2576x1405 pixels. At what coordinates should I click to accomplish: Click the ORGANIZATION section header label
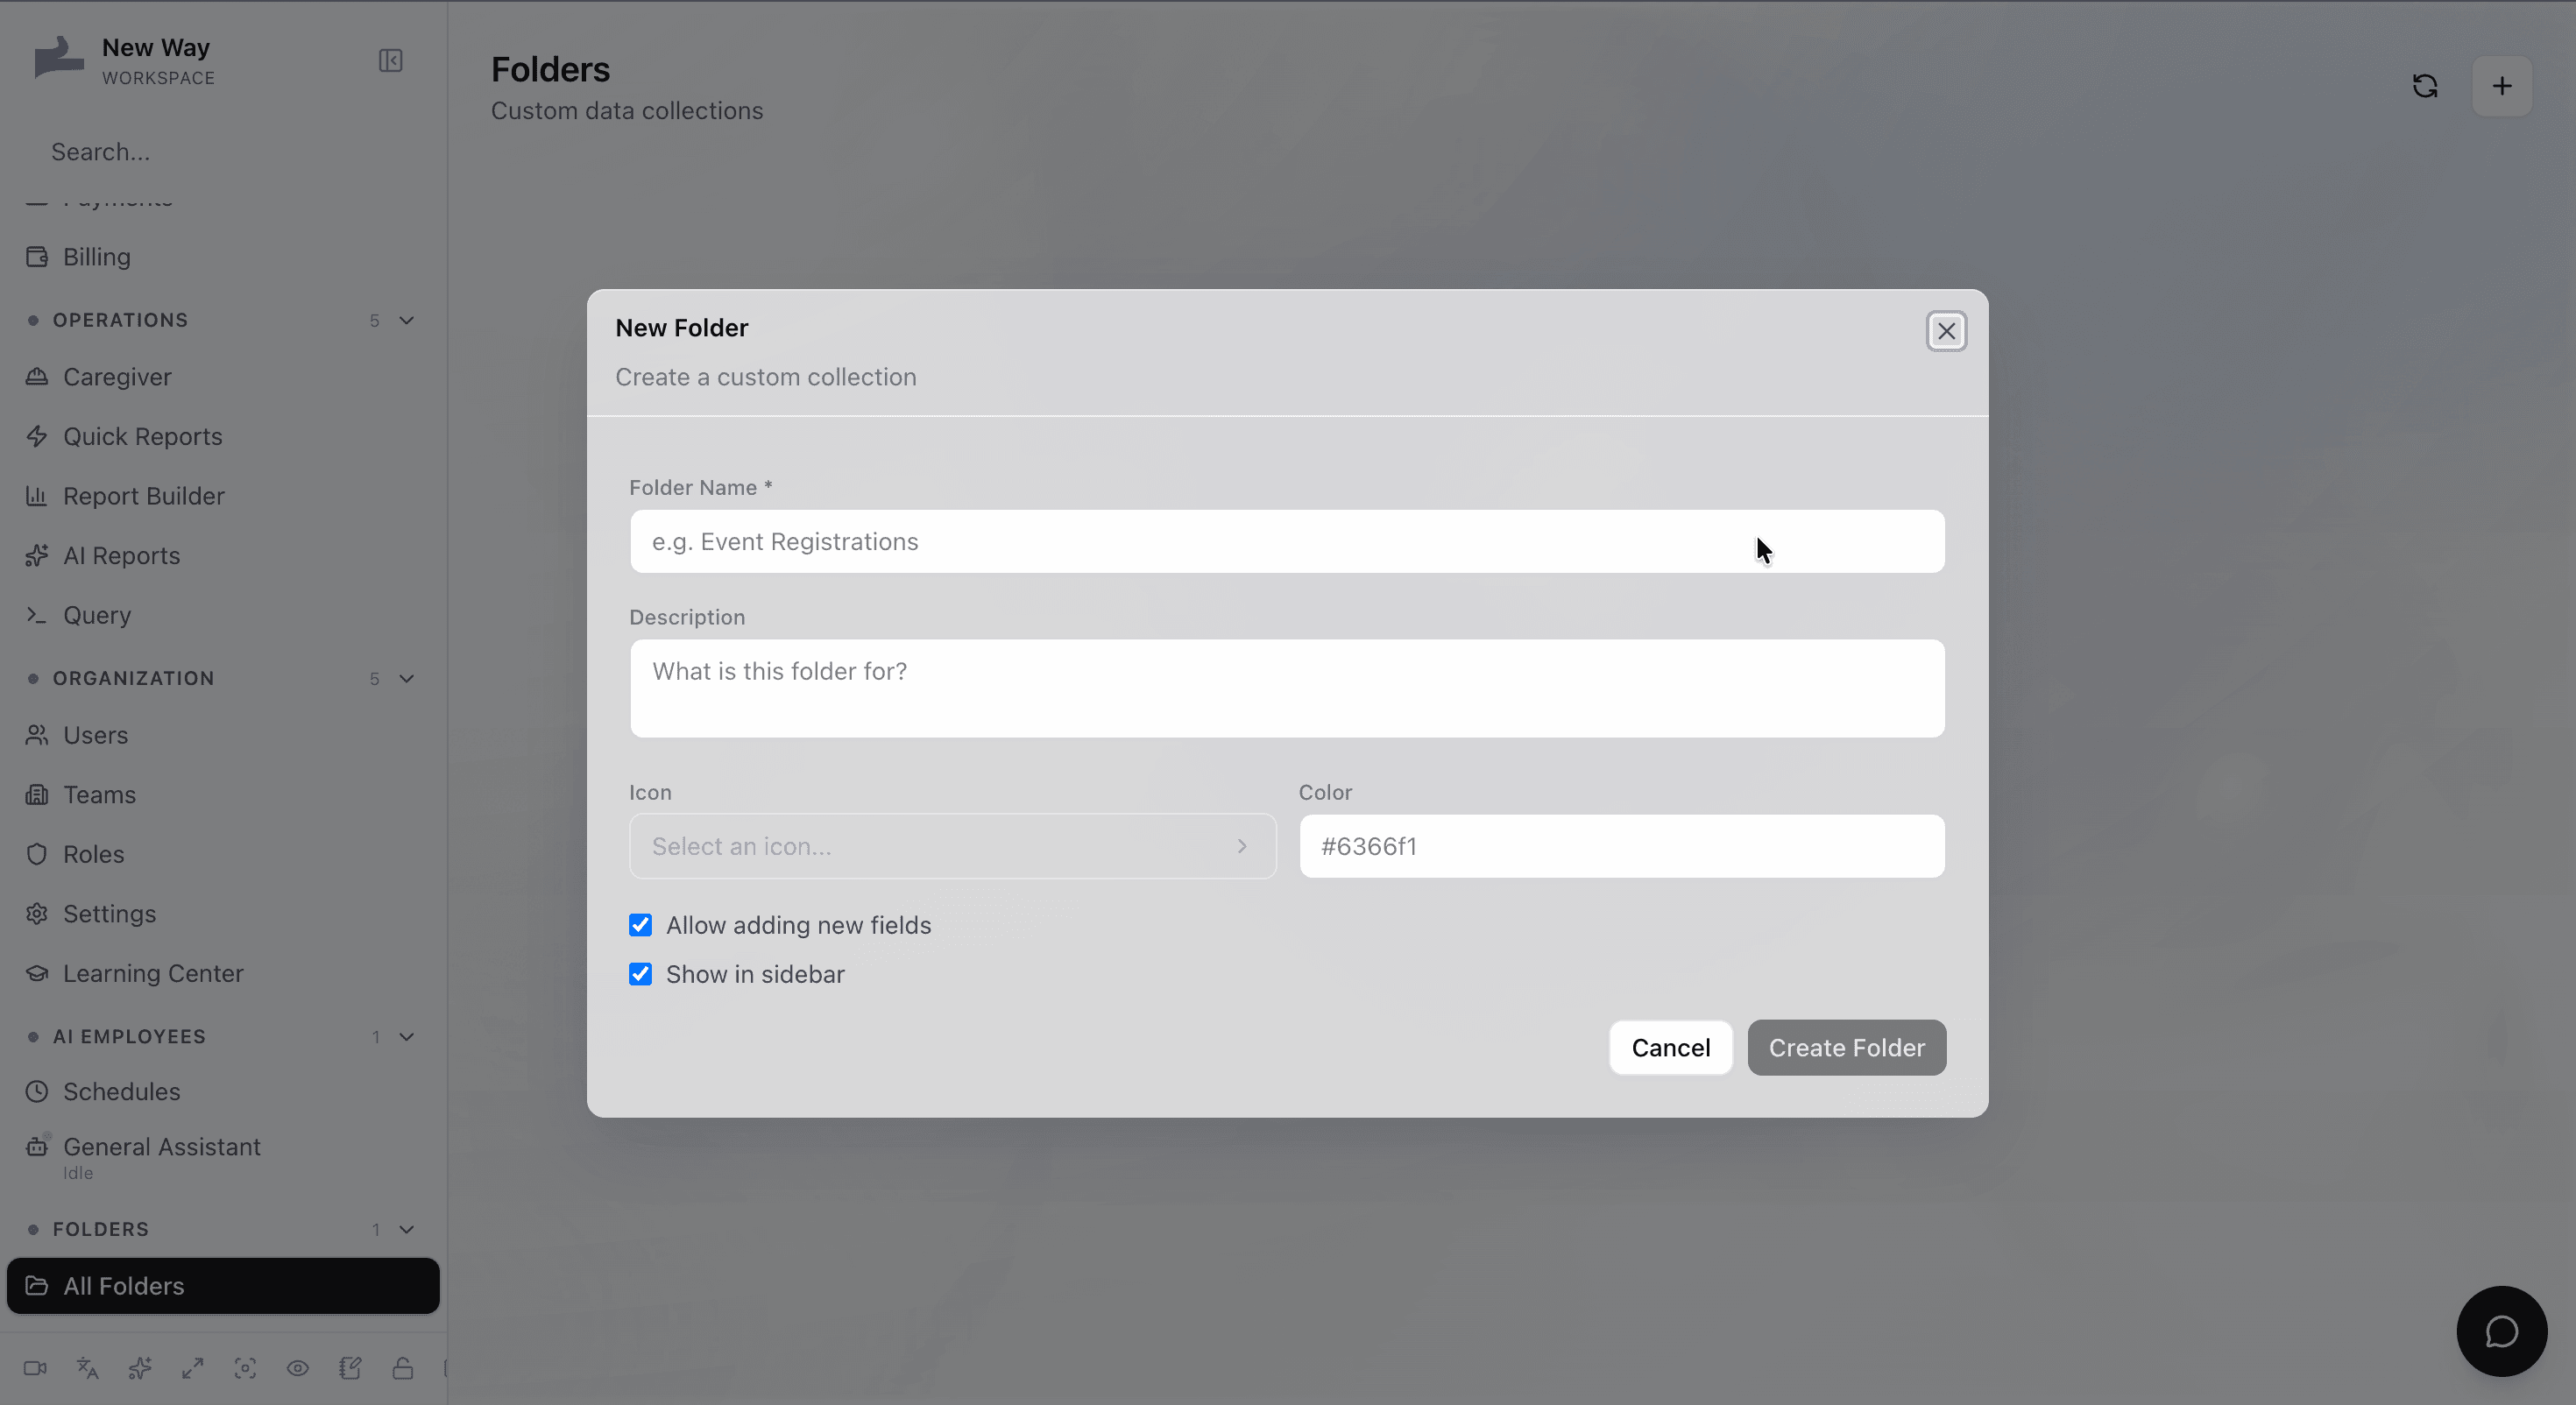pos(133,679)
